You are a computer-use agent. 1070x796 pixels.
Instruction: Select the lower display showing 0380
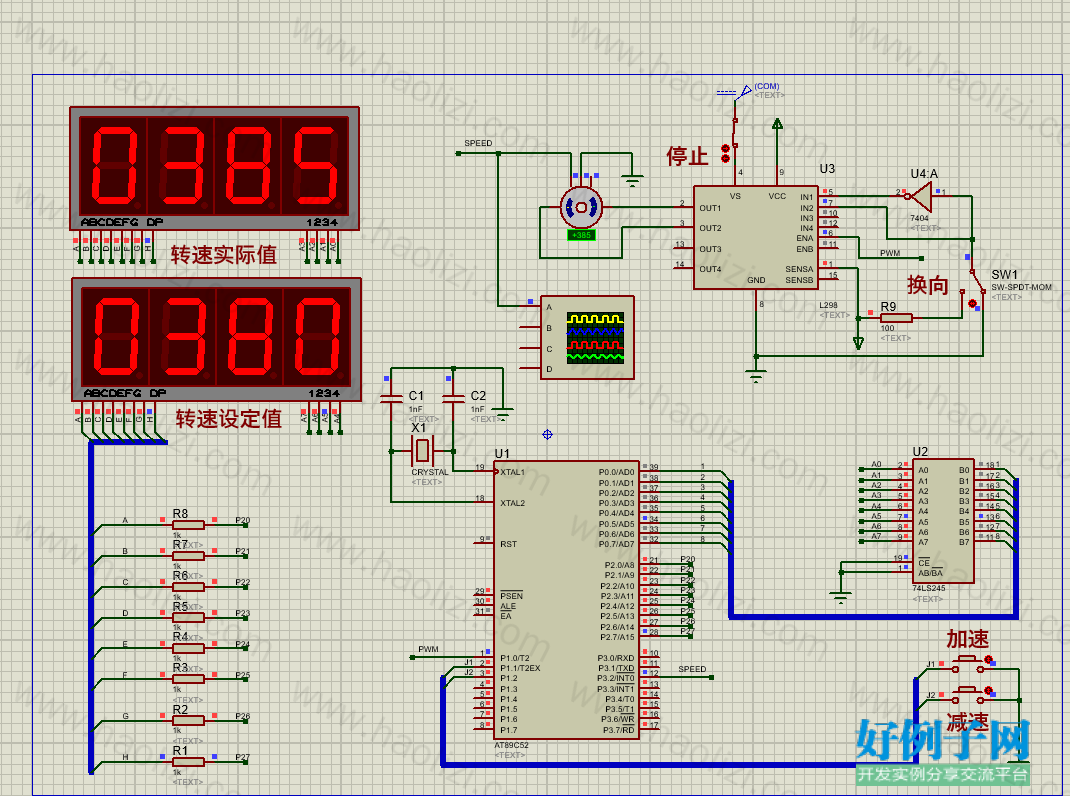[216, 339]
